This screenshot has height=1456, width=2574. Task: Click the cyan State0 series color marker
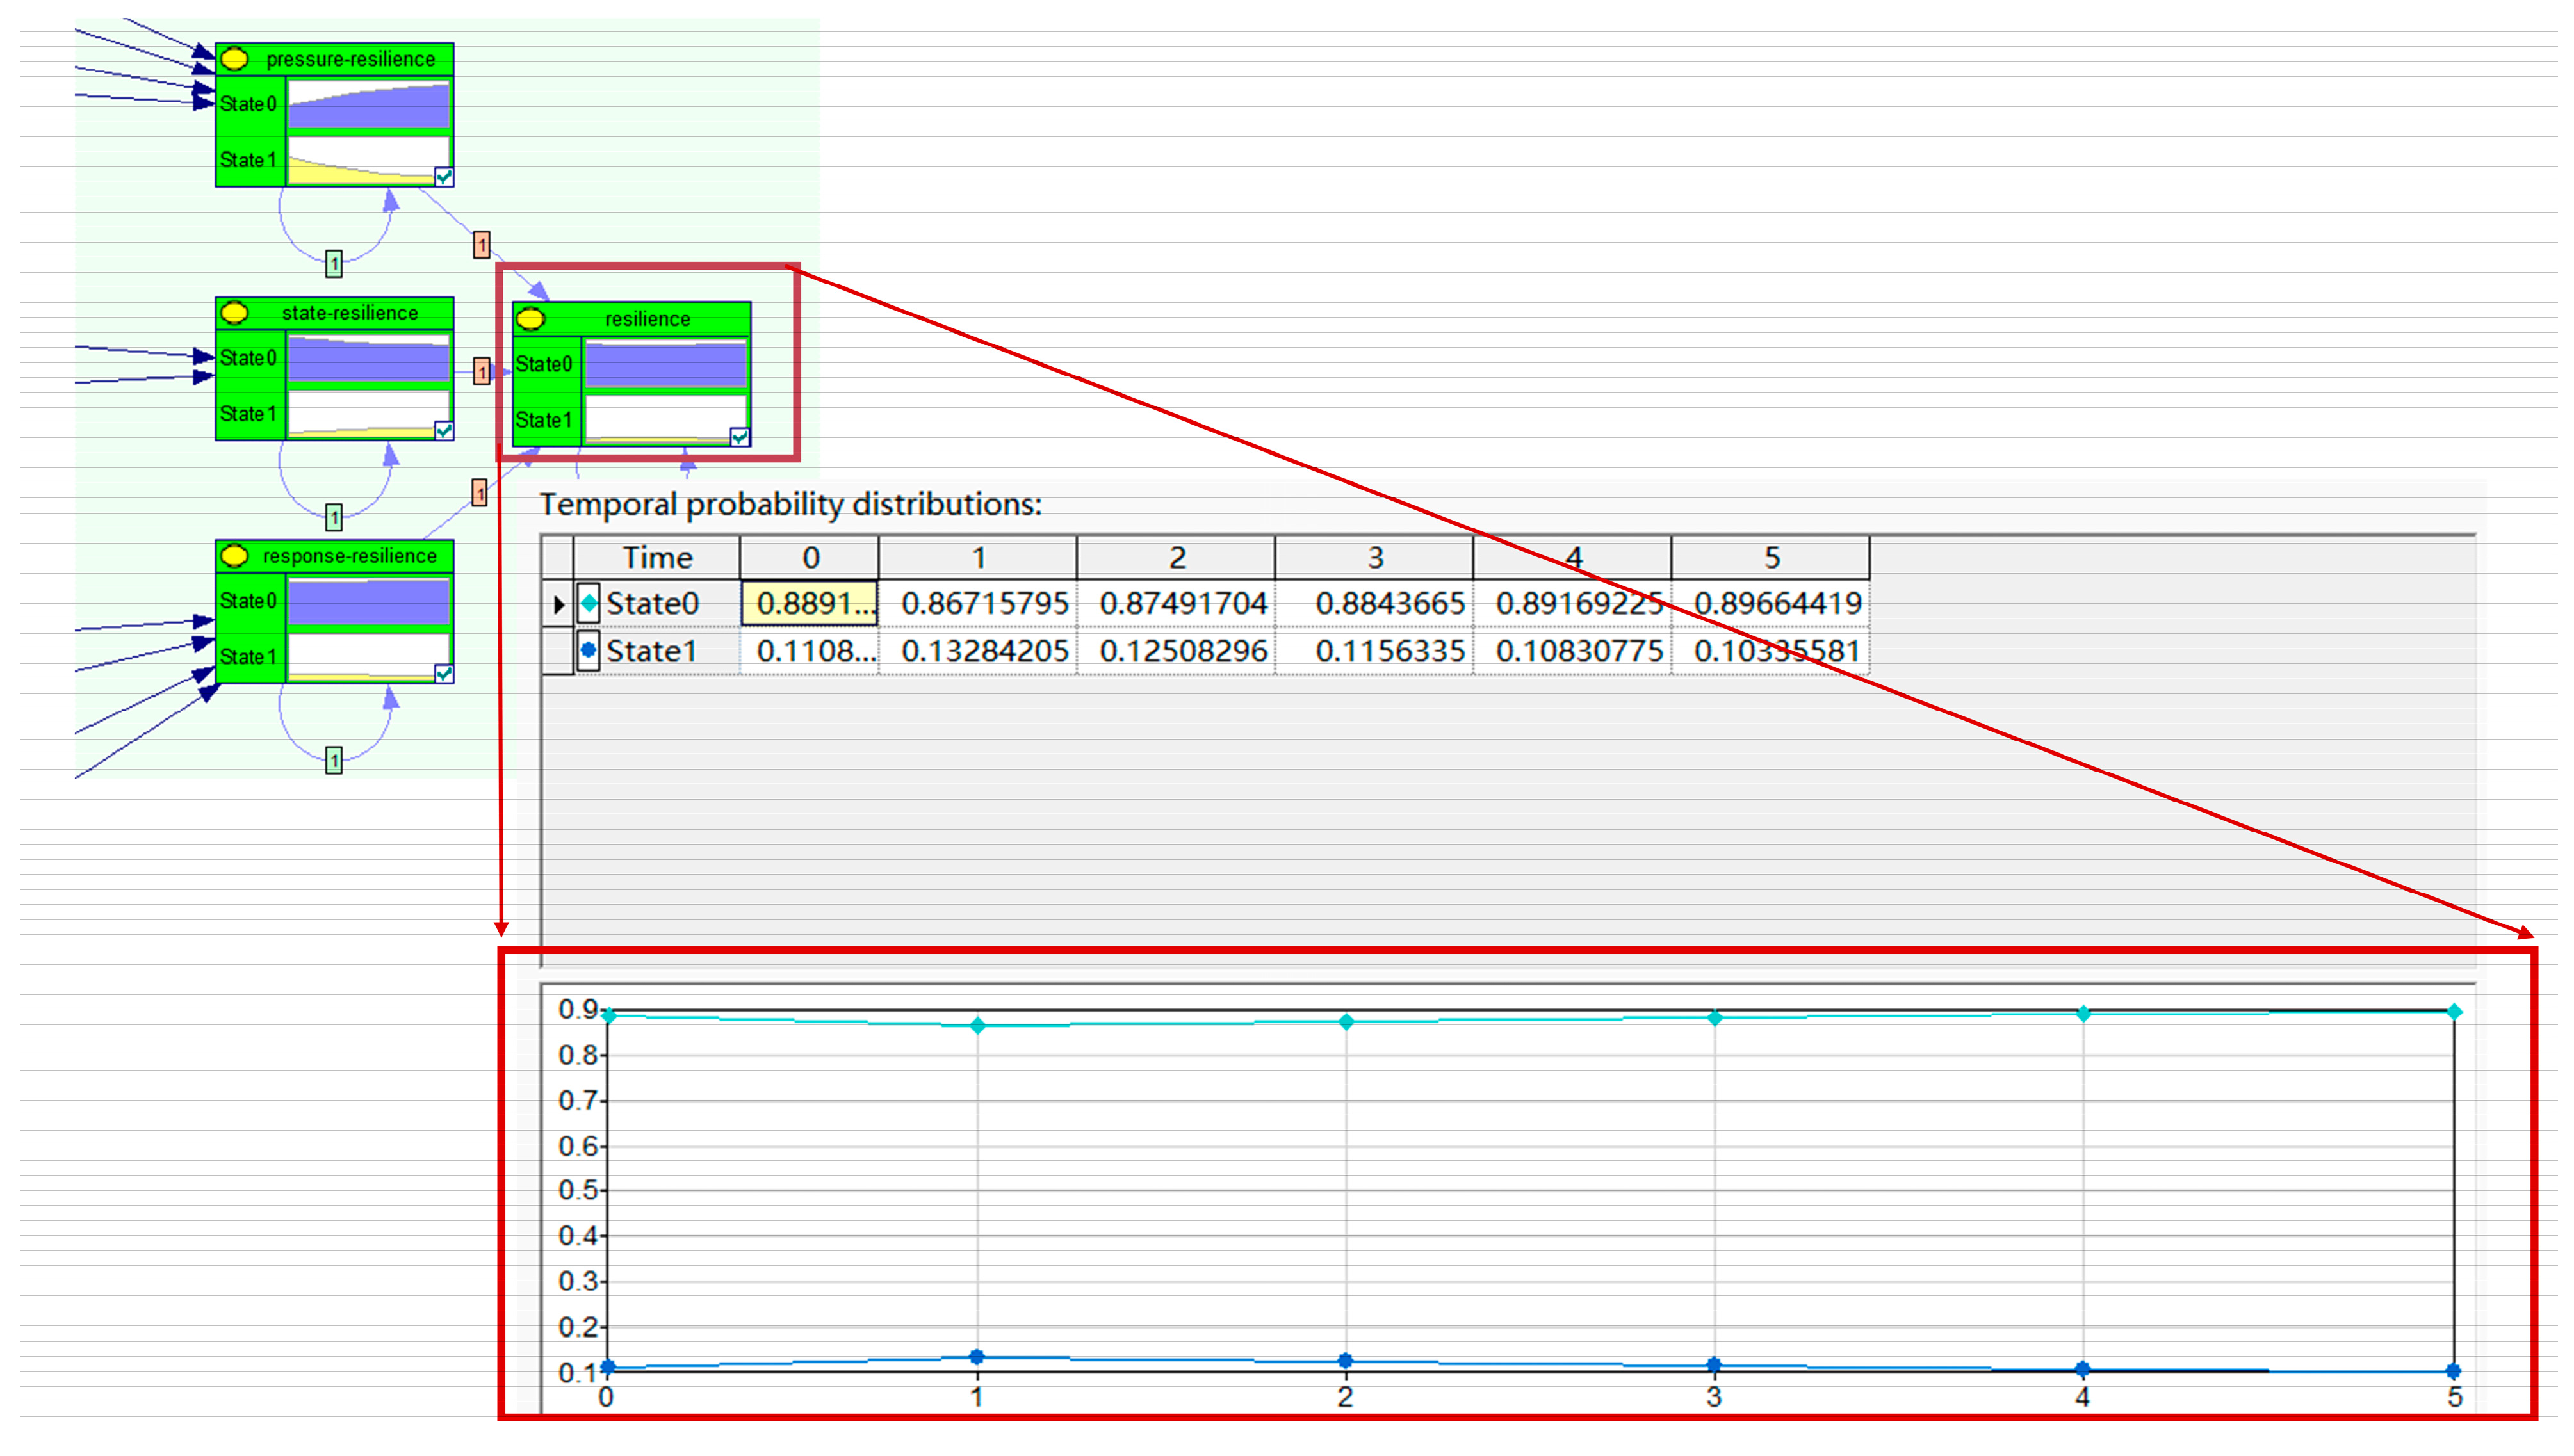point(589,604)
